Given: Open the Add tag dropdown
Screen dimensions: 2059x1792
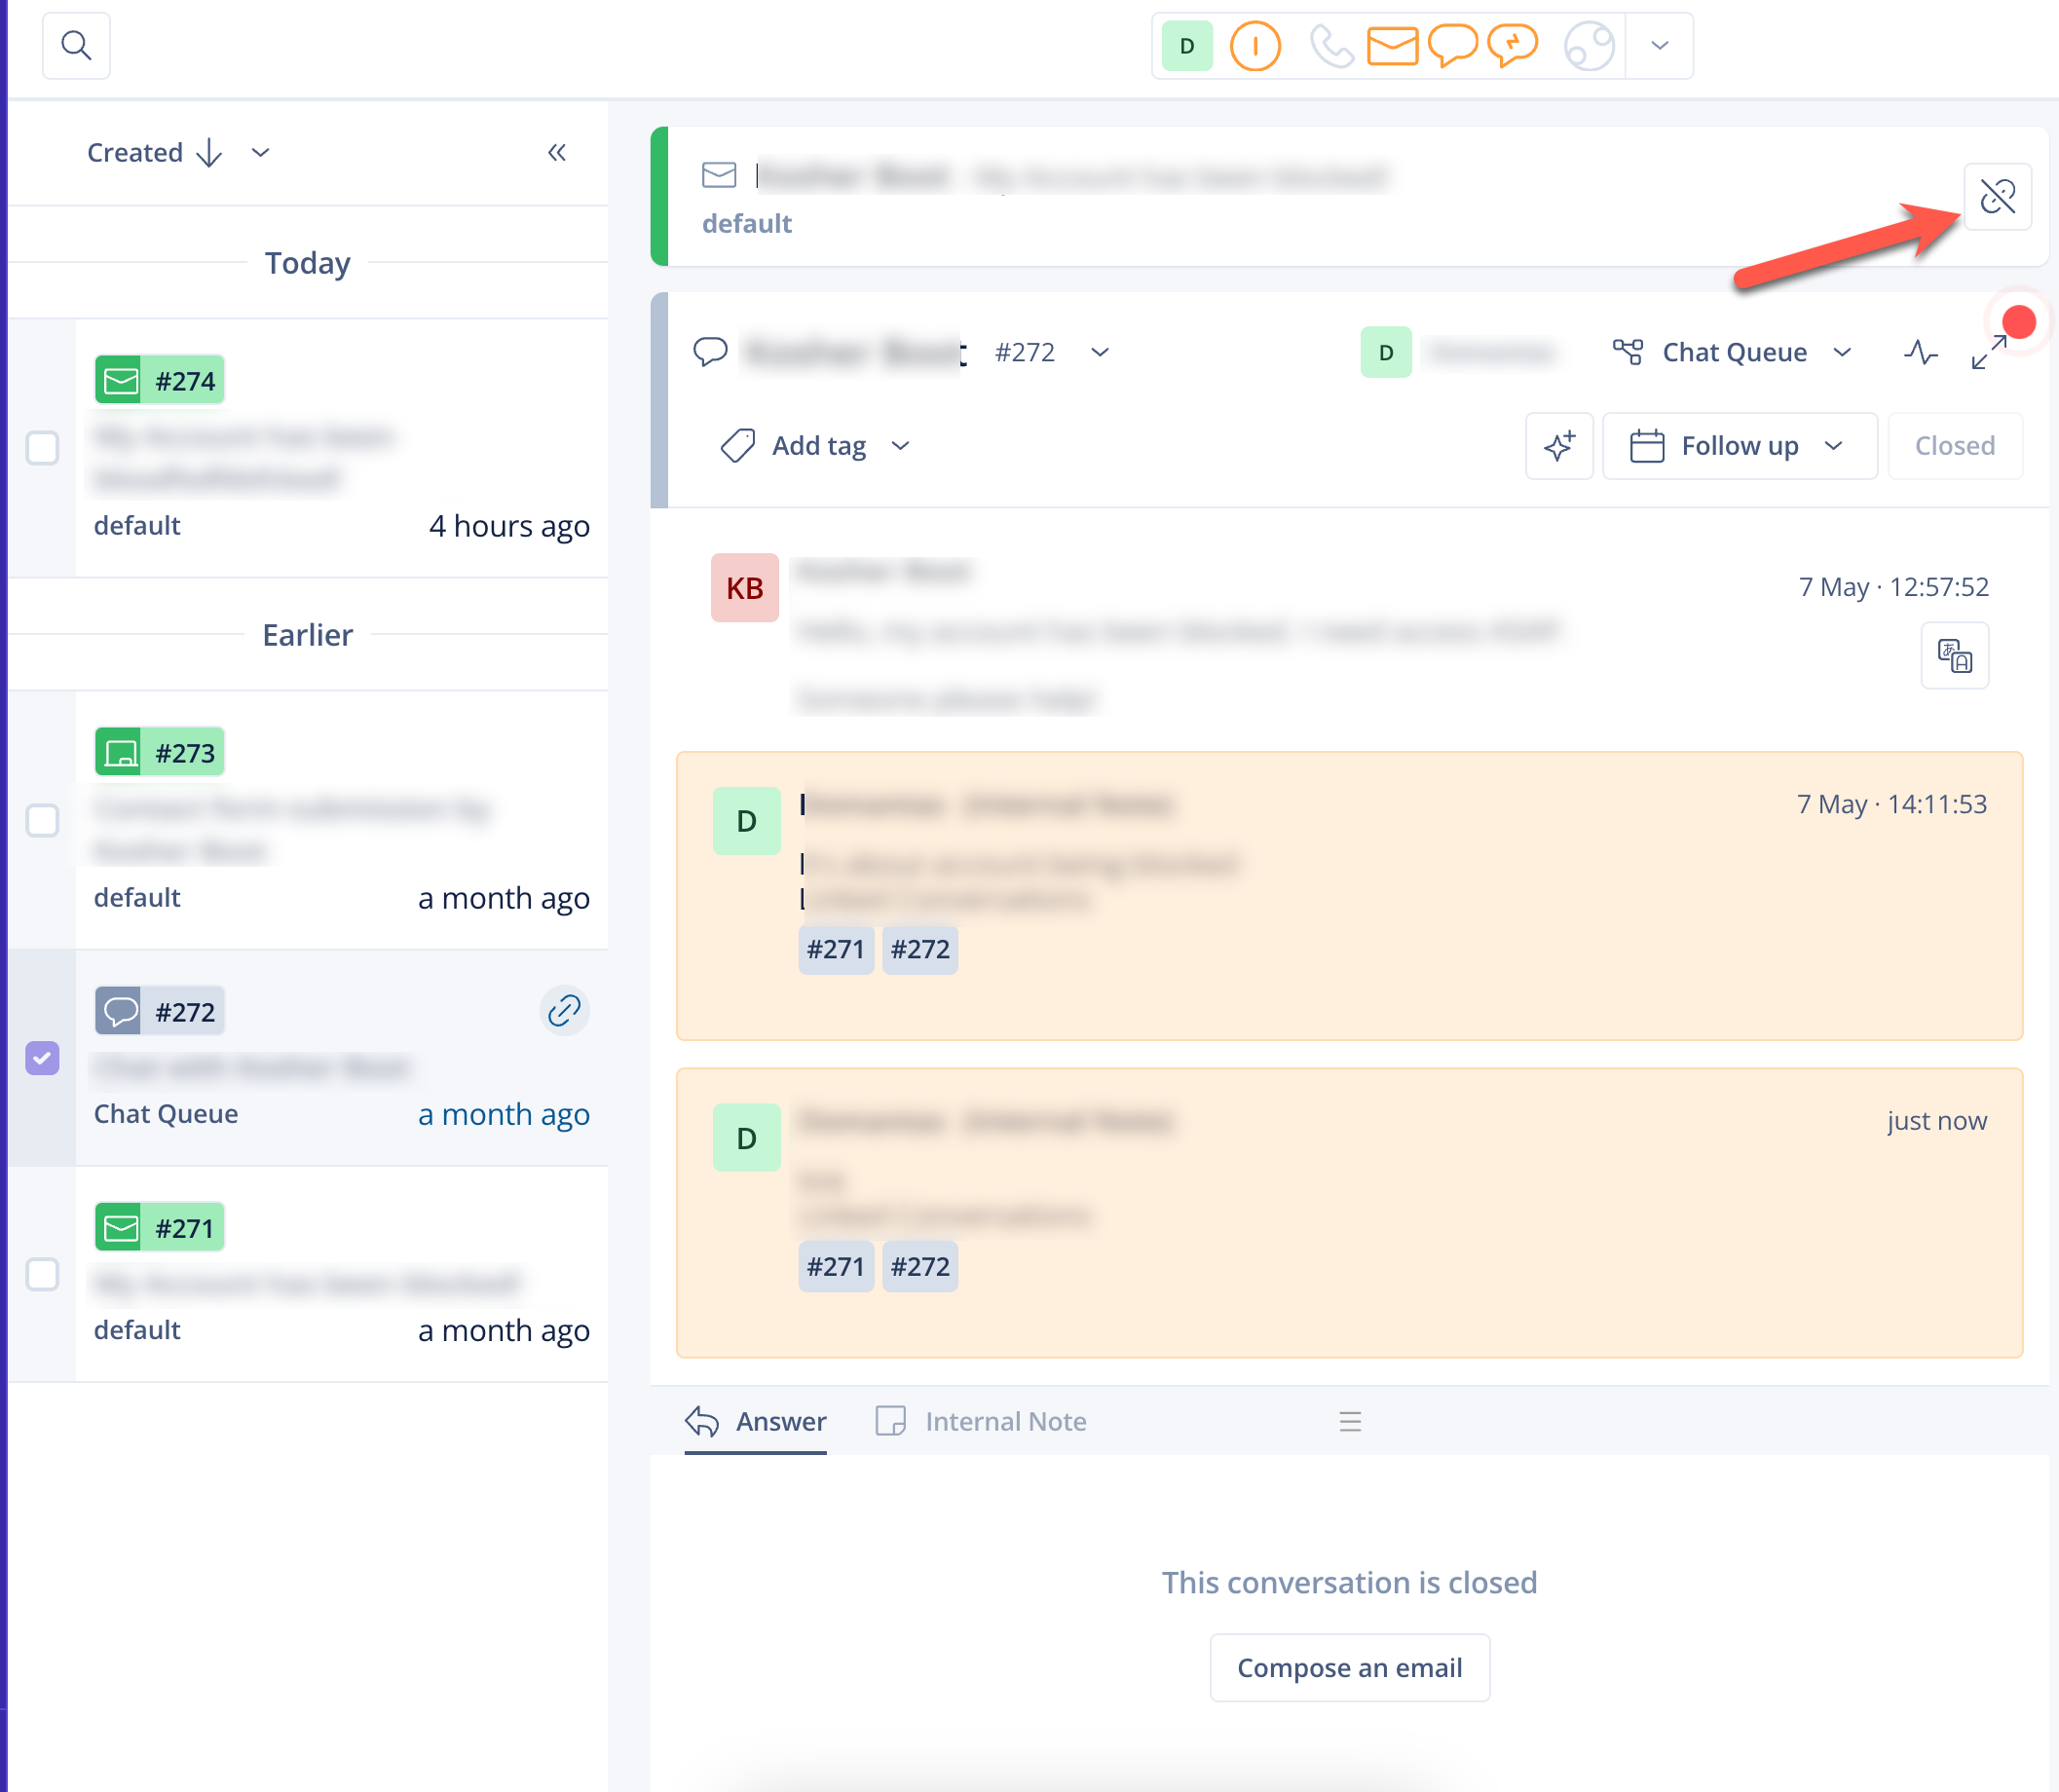Looking at the screenshot, I should pyautogui.click(x=815, y=446).
